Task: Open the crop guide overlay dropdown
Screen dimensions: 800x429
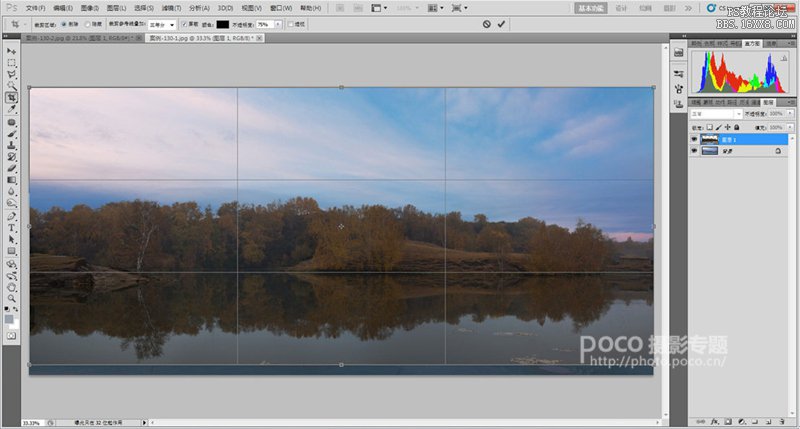Action: 162,24
